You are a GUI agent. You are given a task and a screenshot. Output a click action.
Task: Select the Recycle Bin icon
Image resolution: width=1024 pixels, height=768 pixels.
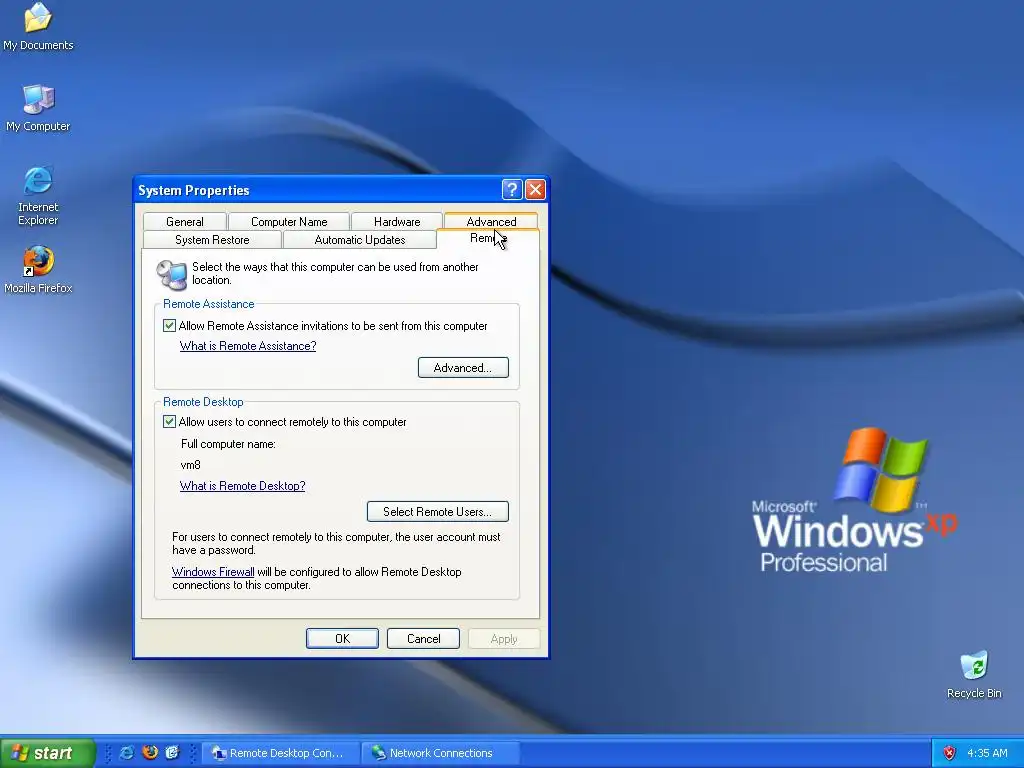[974, 675]
